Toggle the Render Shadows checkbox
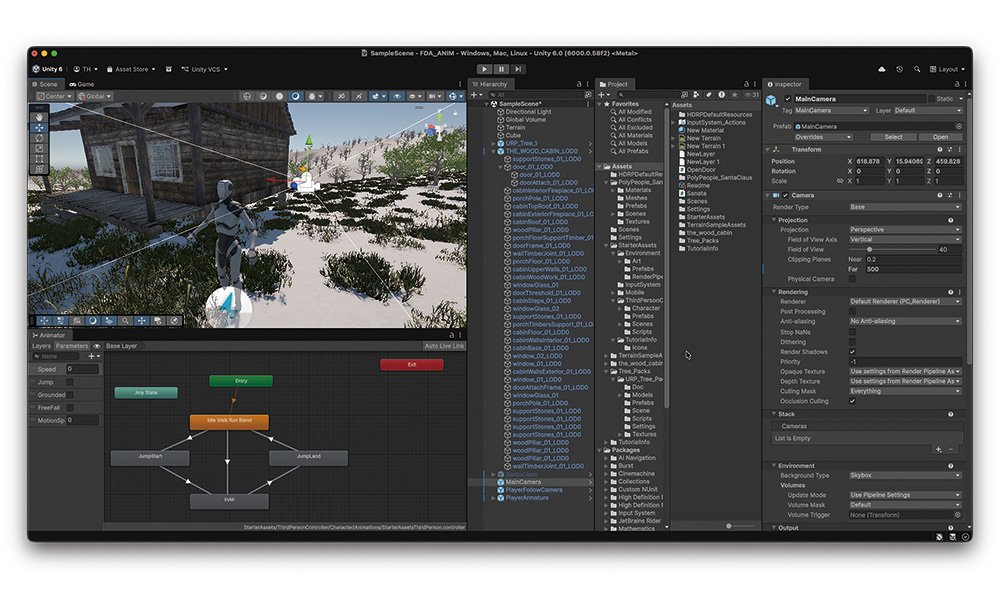1000x606 pixels. (853, 351)
